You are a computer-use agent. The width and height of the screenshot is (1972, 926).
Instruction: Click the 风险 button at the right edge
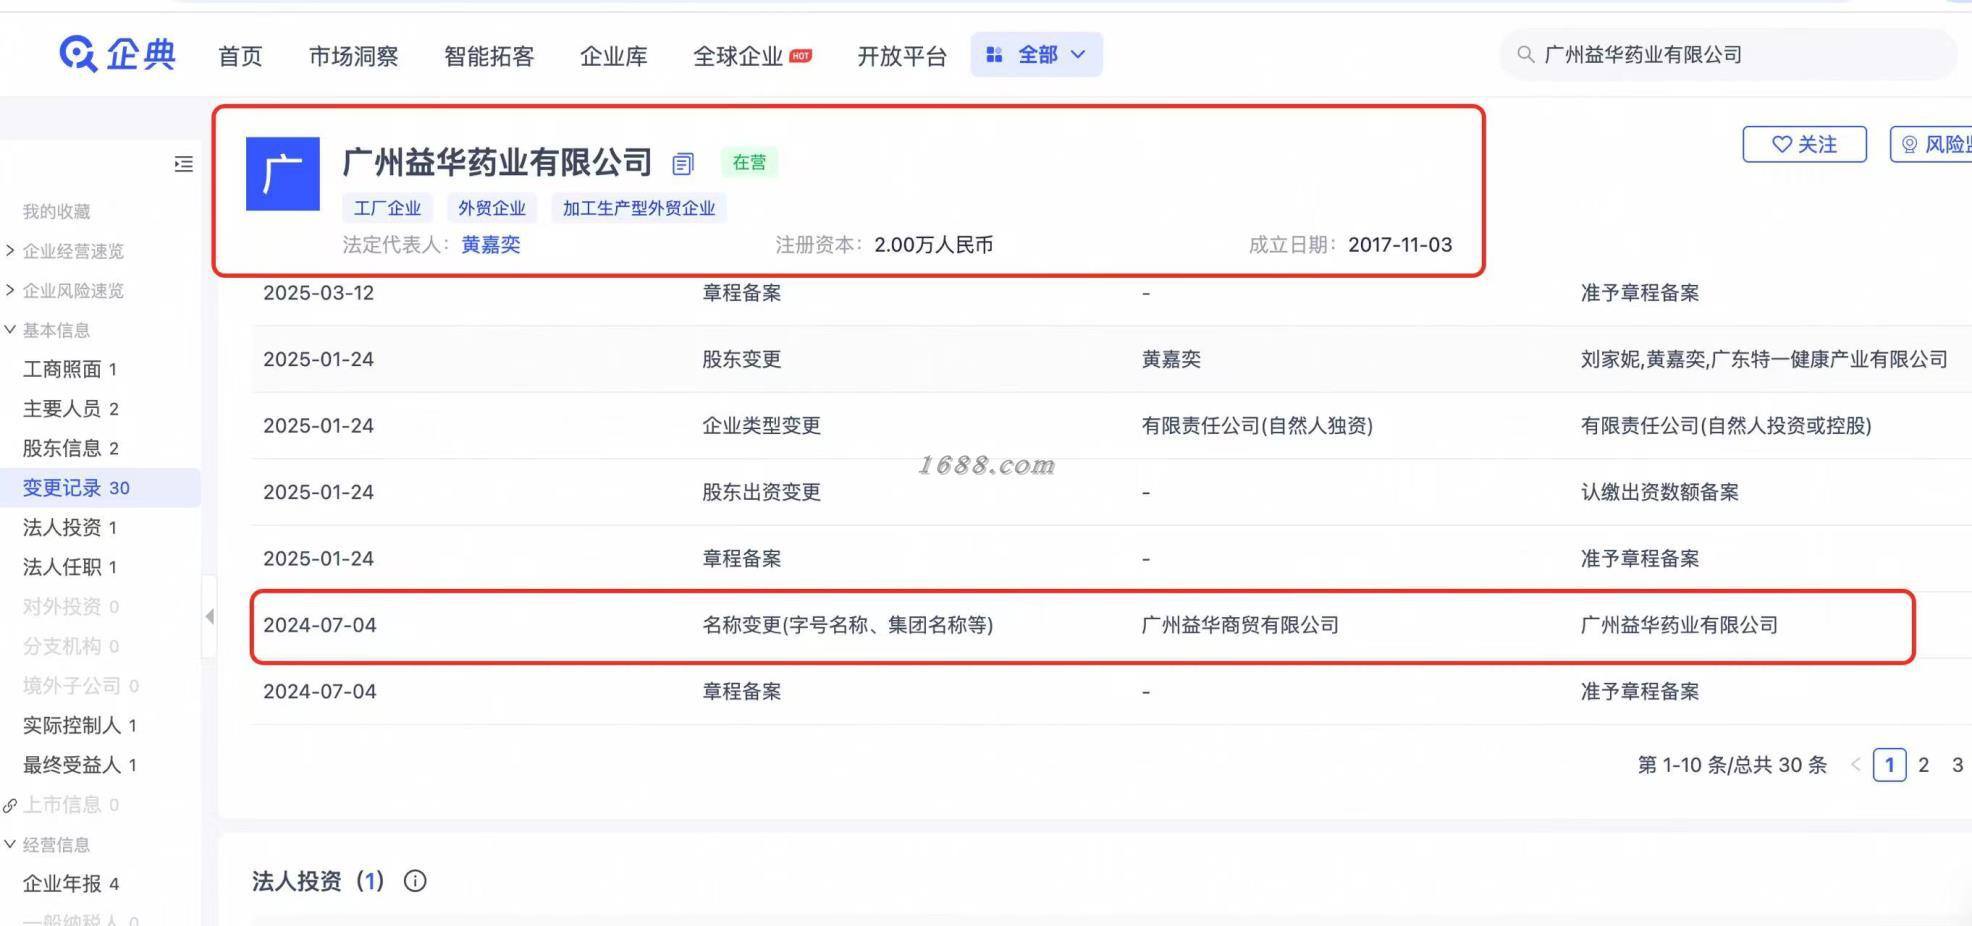[1931, 144]
